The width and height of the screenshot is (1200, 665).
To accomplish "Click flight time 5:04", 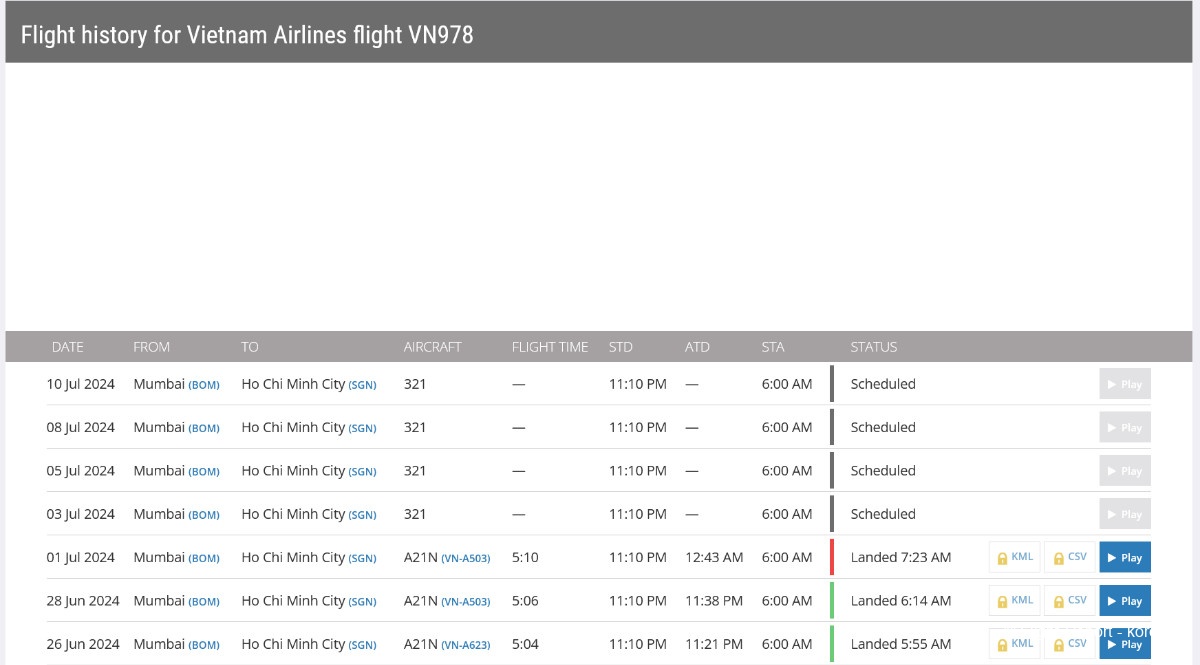I will pyautogui.click(x=525, y=644).
